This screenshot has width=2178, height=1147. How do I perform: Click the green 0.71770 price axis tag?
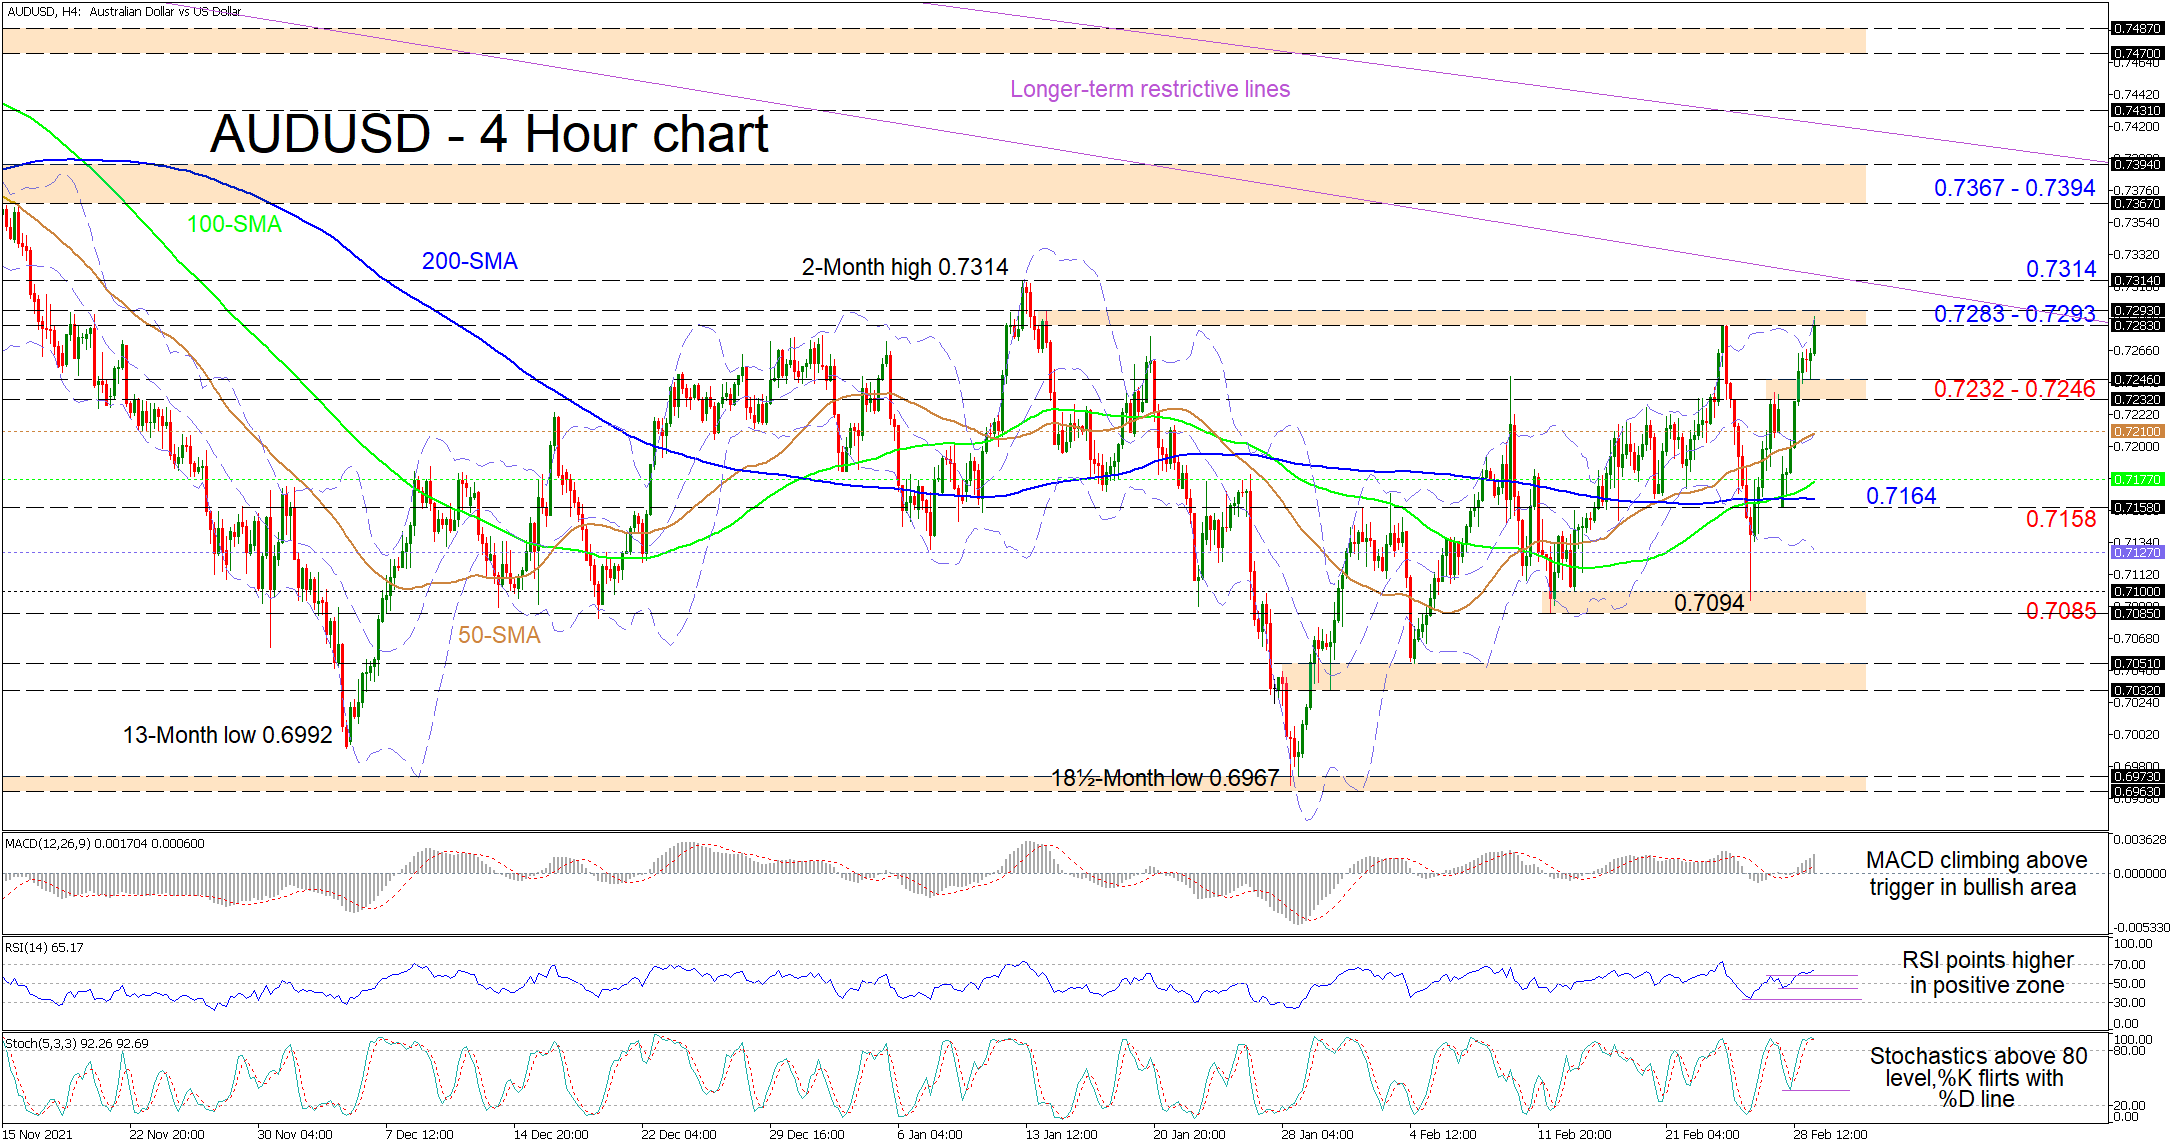point(2136,479)
